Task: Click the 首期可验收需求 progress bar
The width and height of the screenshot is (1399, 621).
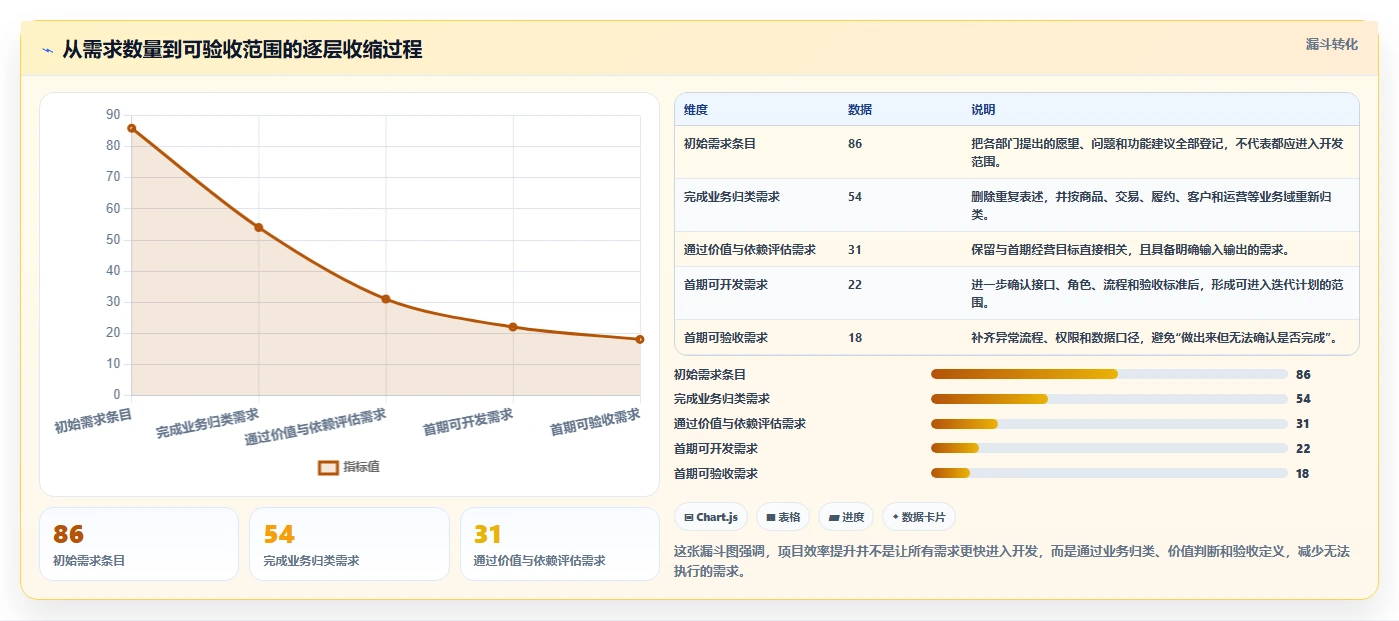Action: click(x=1109, y=473)
